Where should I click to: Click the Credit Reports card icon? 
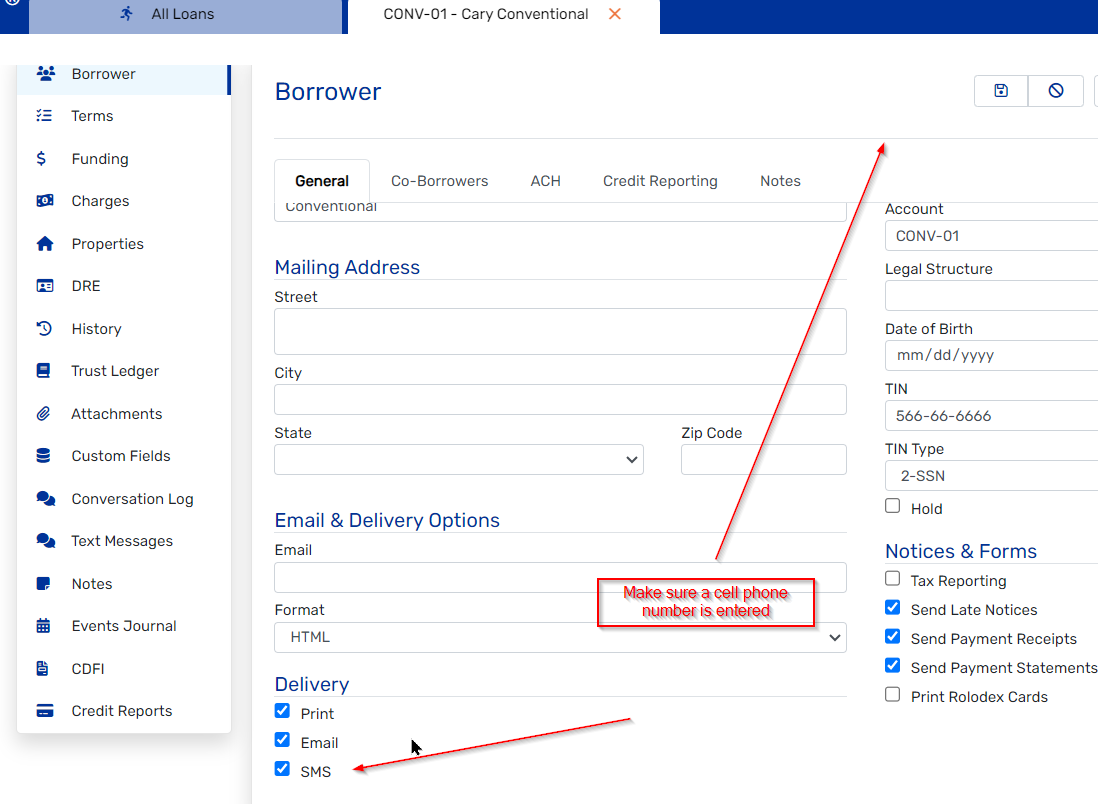tap(45, 711)
